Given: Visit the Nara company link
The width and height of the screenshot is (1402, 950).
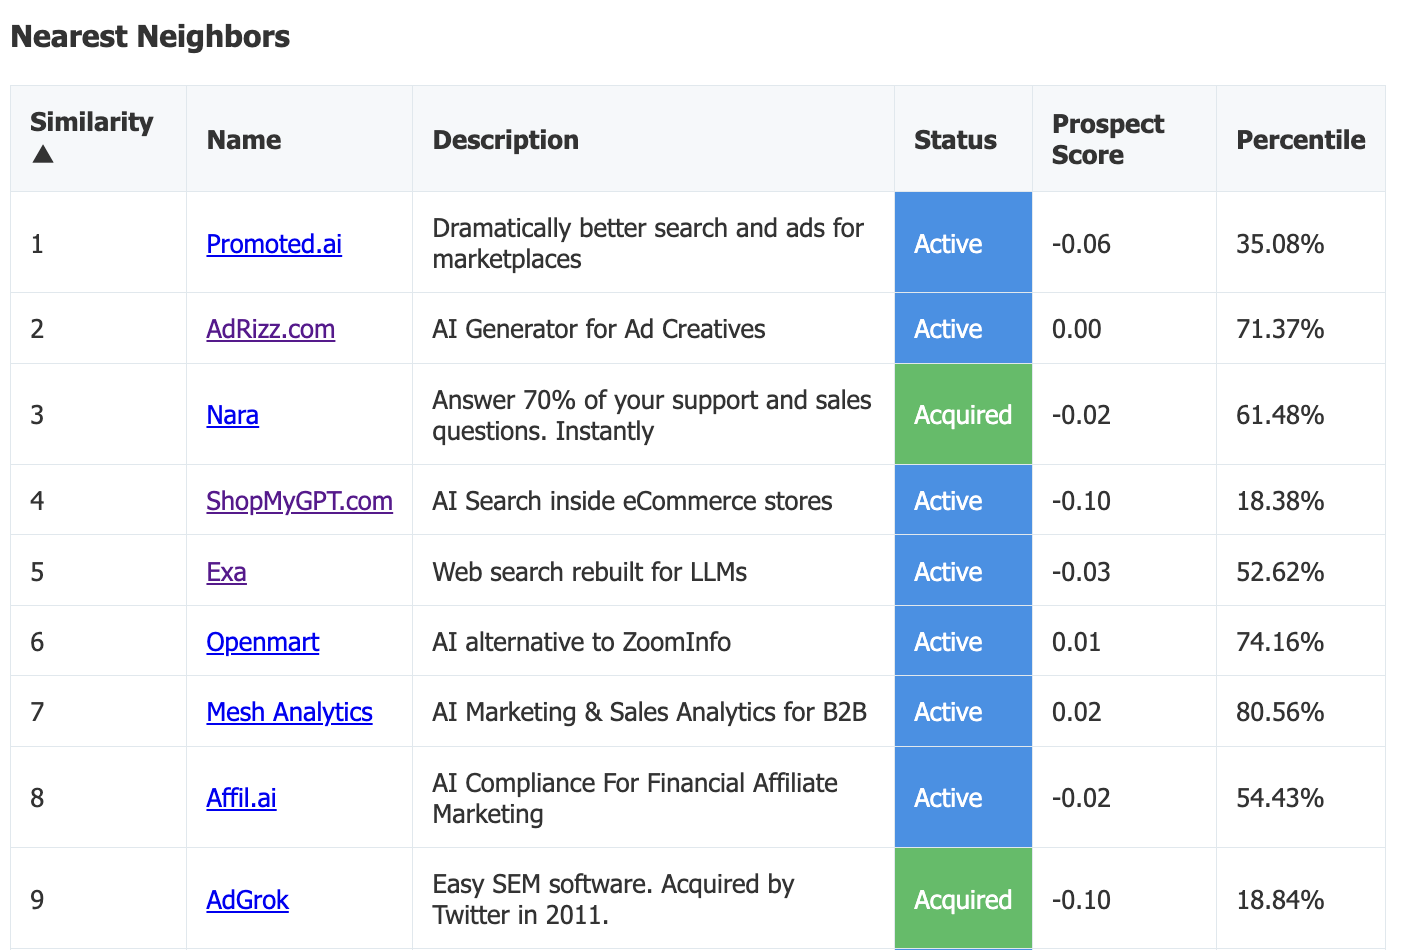Looking at the screenshot, I should 232,414.
